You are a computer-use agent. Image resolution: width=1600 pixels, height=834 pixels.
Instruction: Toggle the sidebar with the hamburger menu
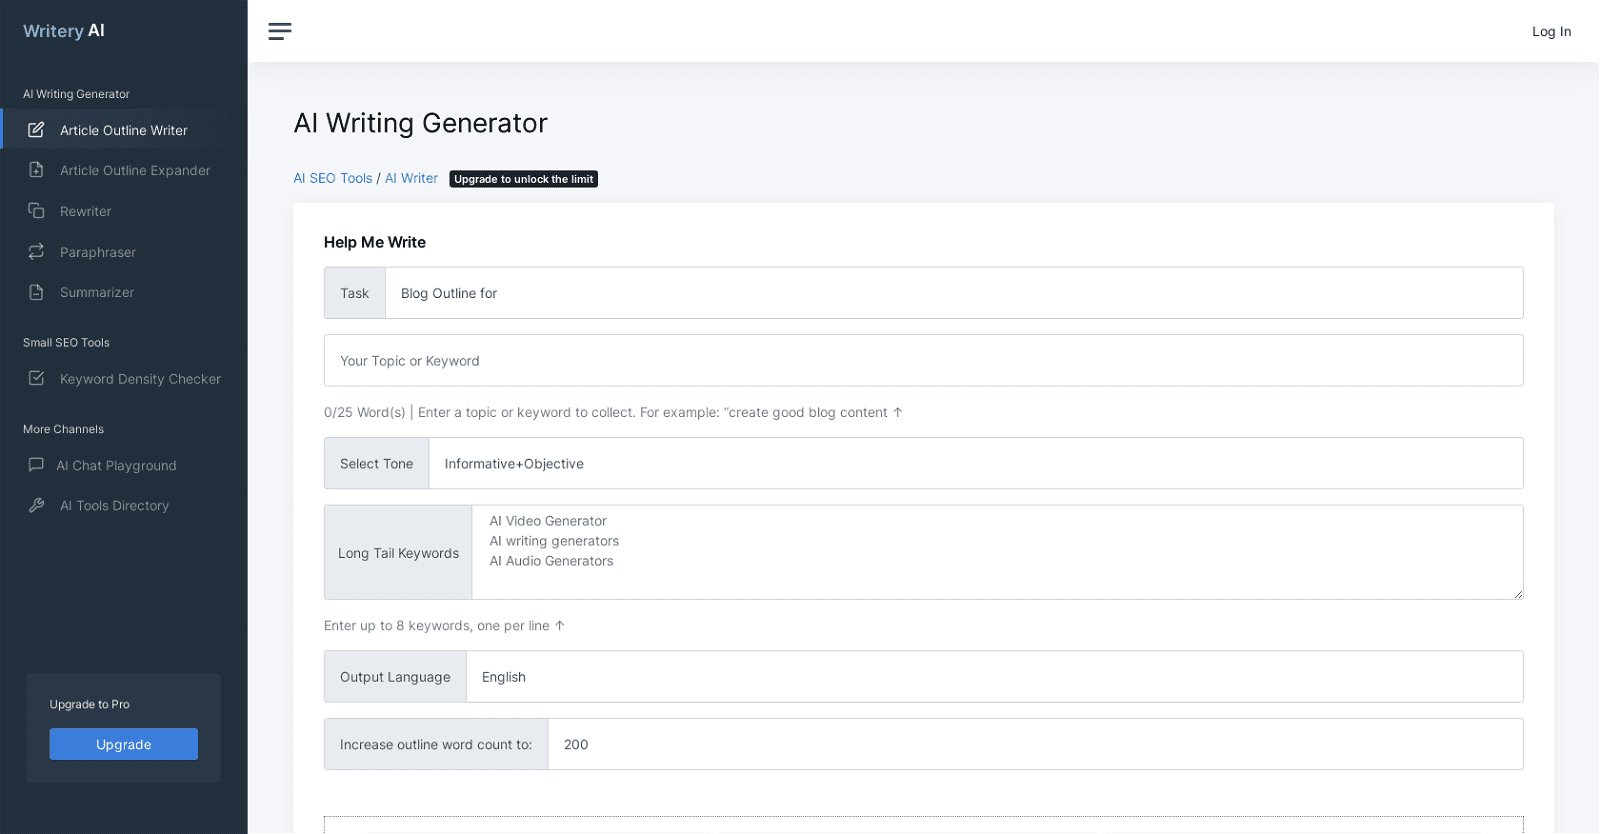[x=280, y=31]
